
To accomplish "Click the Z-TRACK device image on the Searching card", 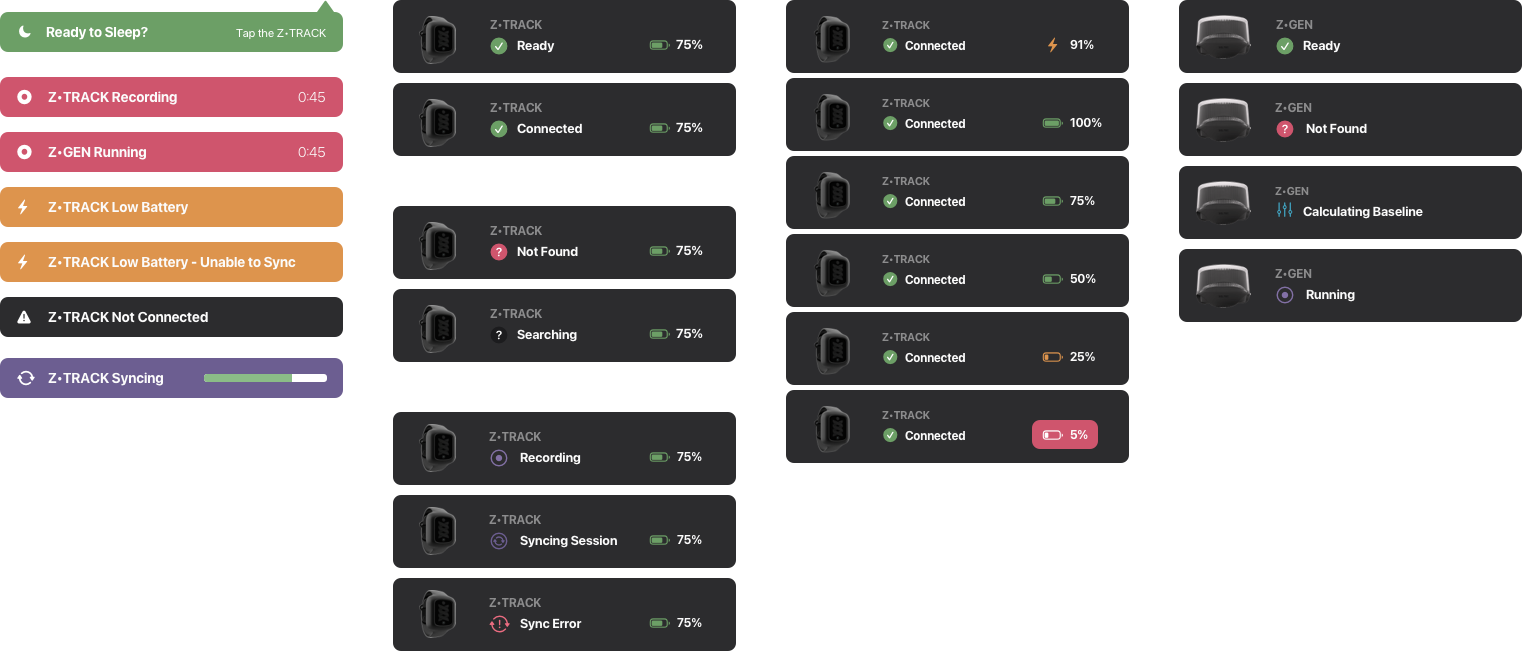I will pyautogui.click(x=437, y=325).
